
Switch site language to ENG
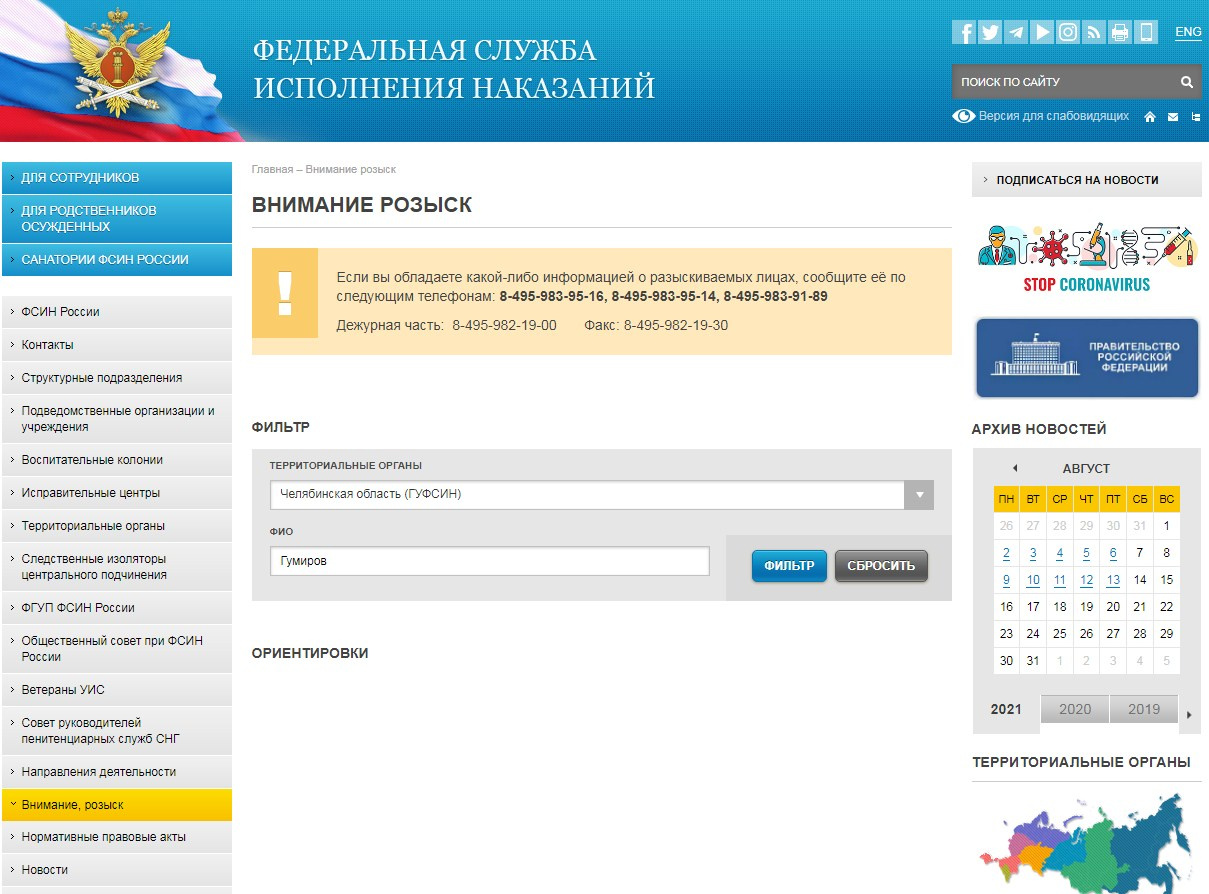pyautogui.click(x=1188, y=32)
